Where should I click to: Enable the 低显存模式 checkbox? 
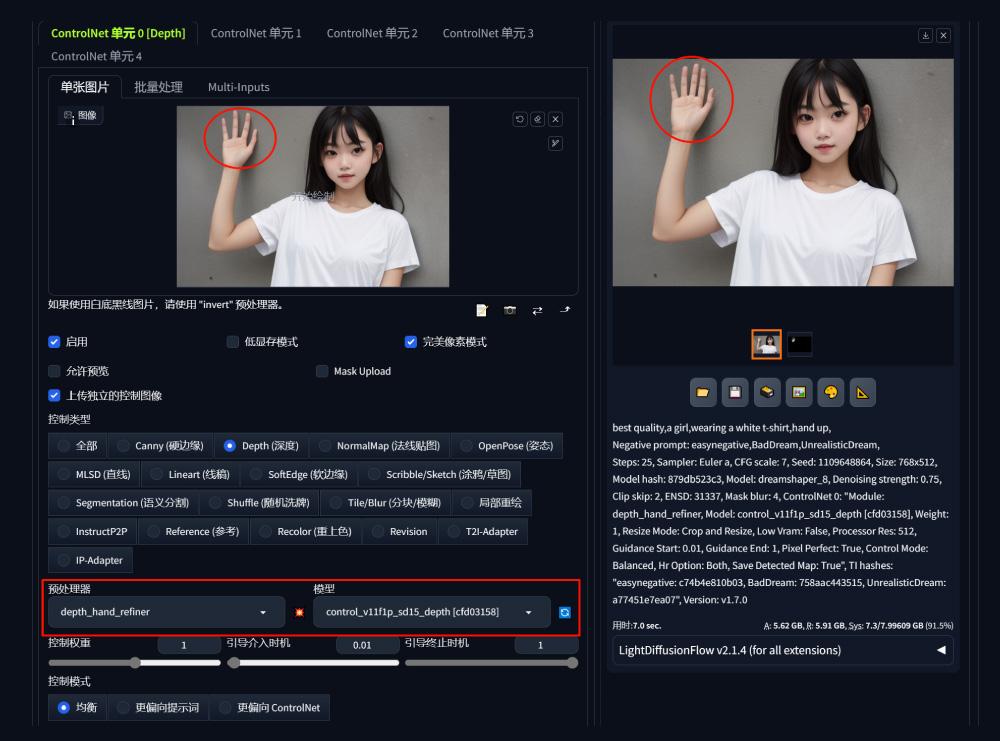(232, 342)
